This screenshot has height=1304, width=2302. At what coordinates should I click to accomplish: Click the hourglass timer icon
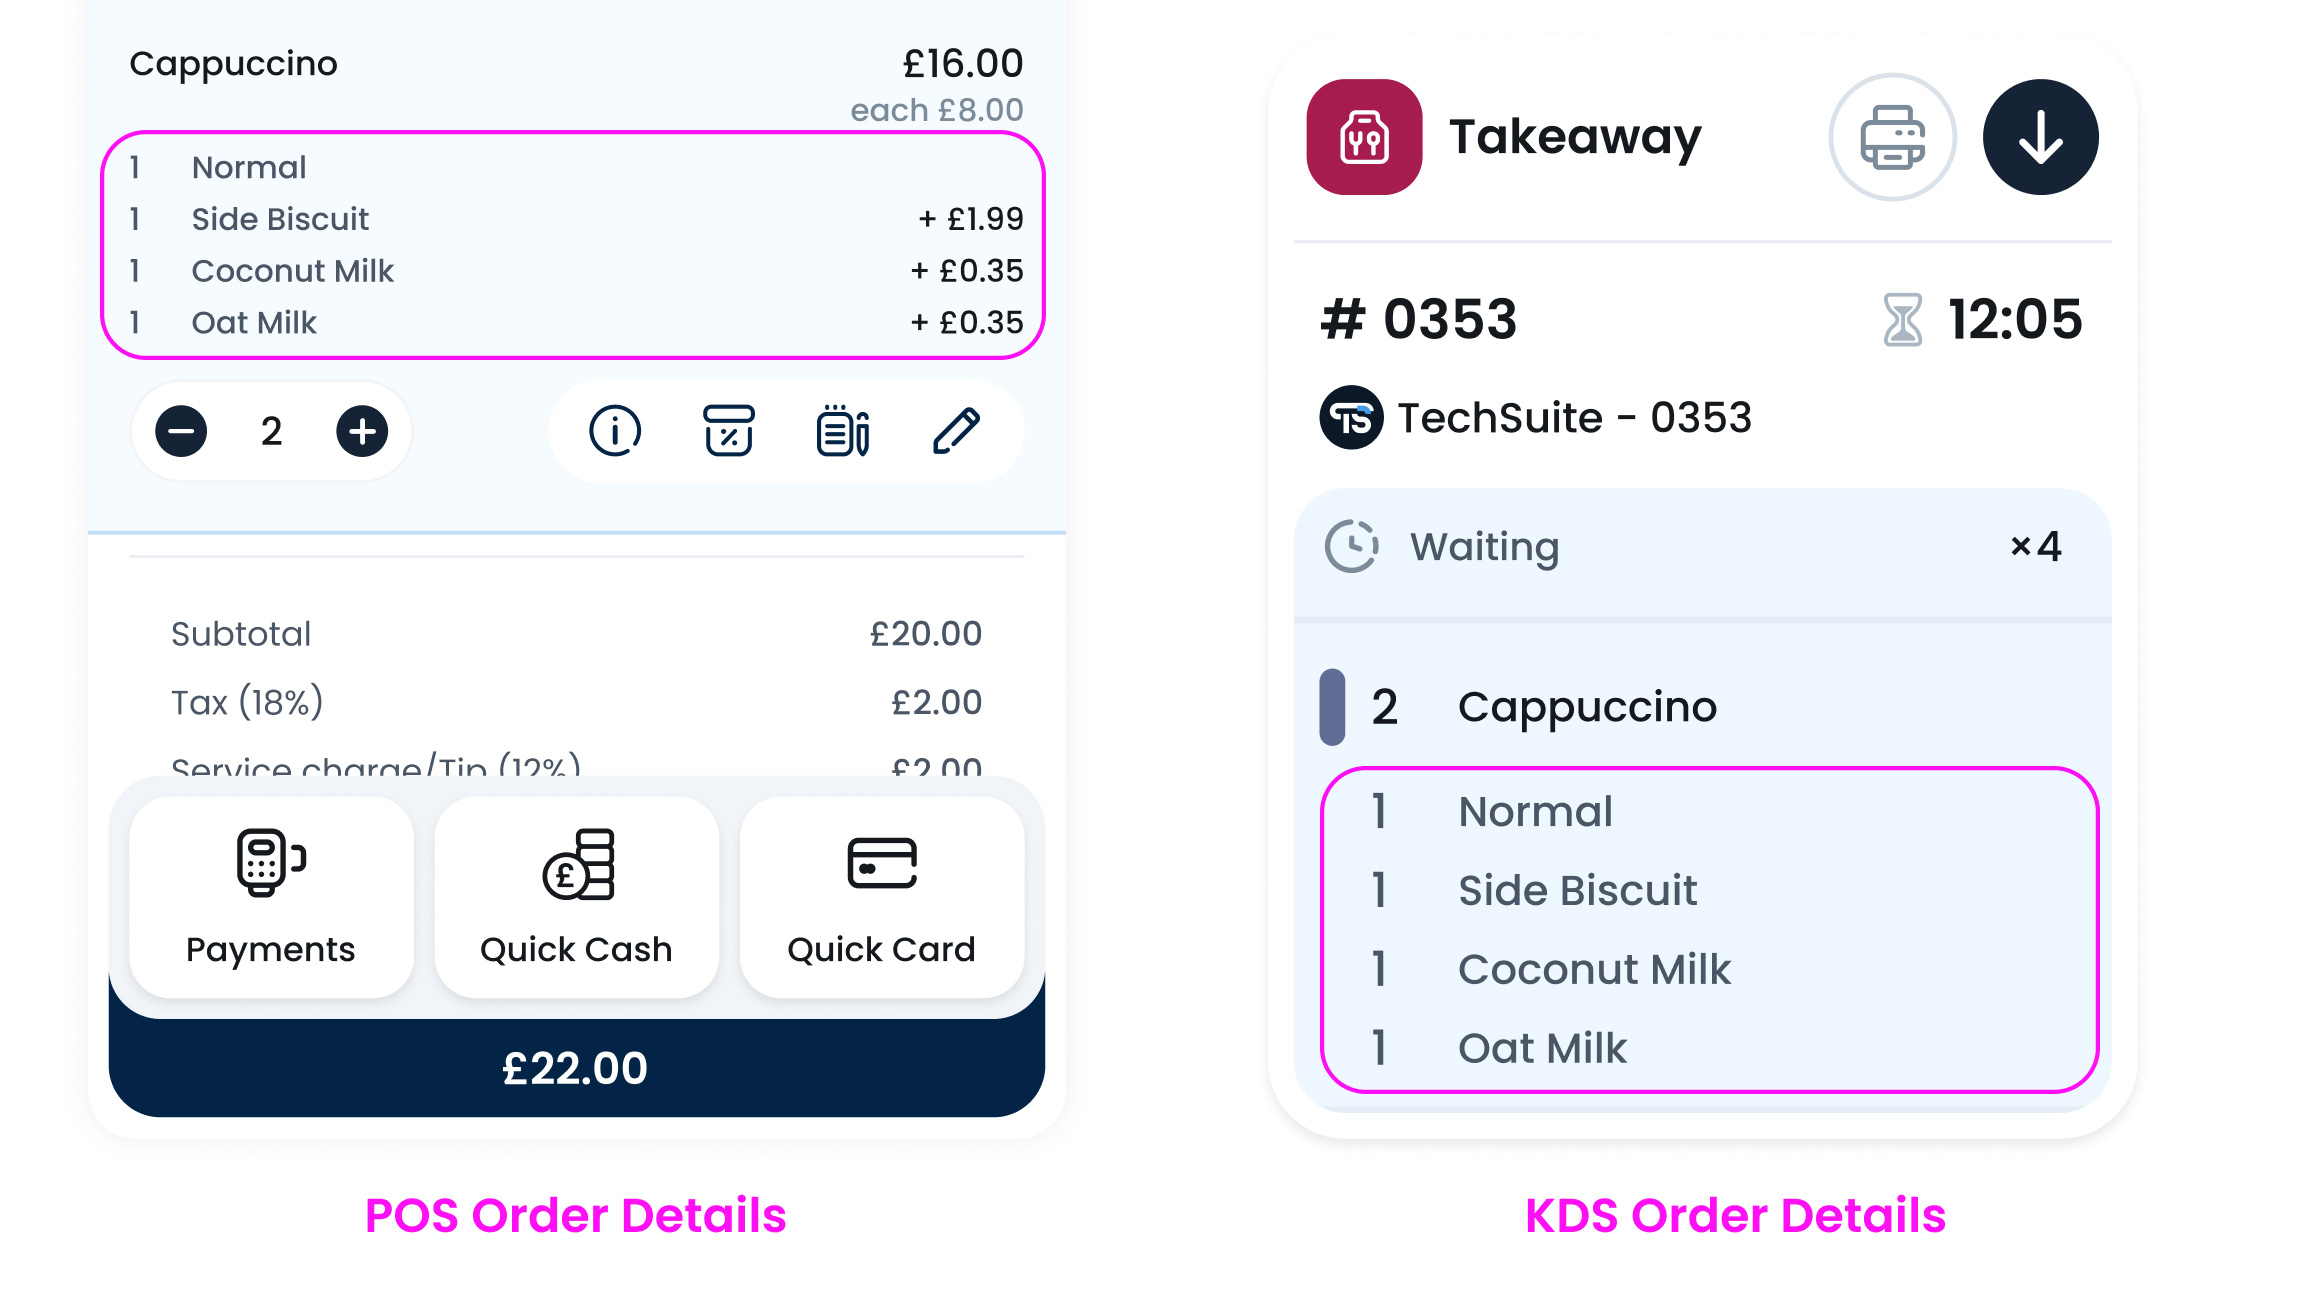1902,320
